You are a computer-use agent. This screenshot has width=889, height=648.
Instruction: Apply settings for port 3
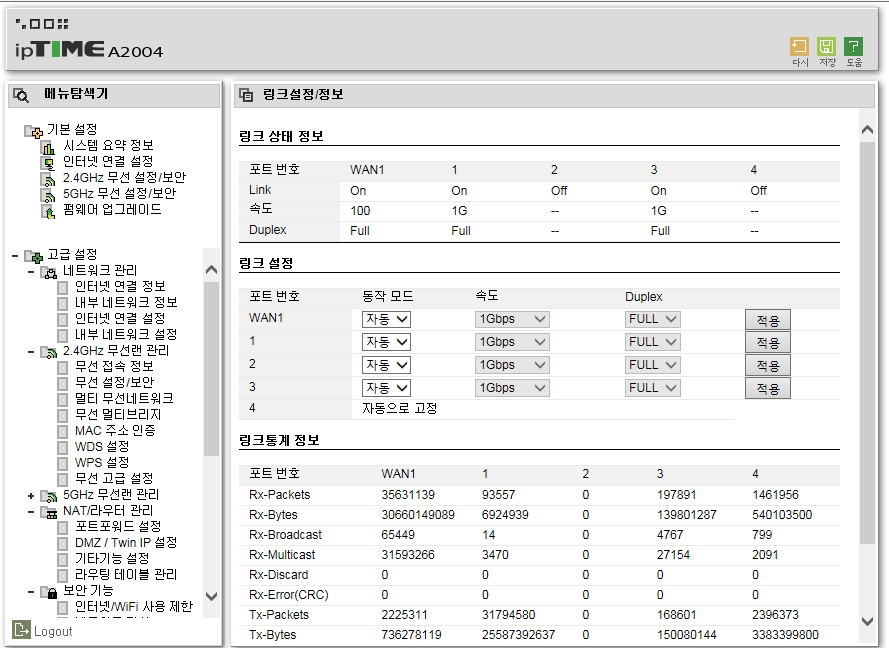(x=768, y=389)
